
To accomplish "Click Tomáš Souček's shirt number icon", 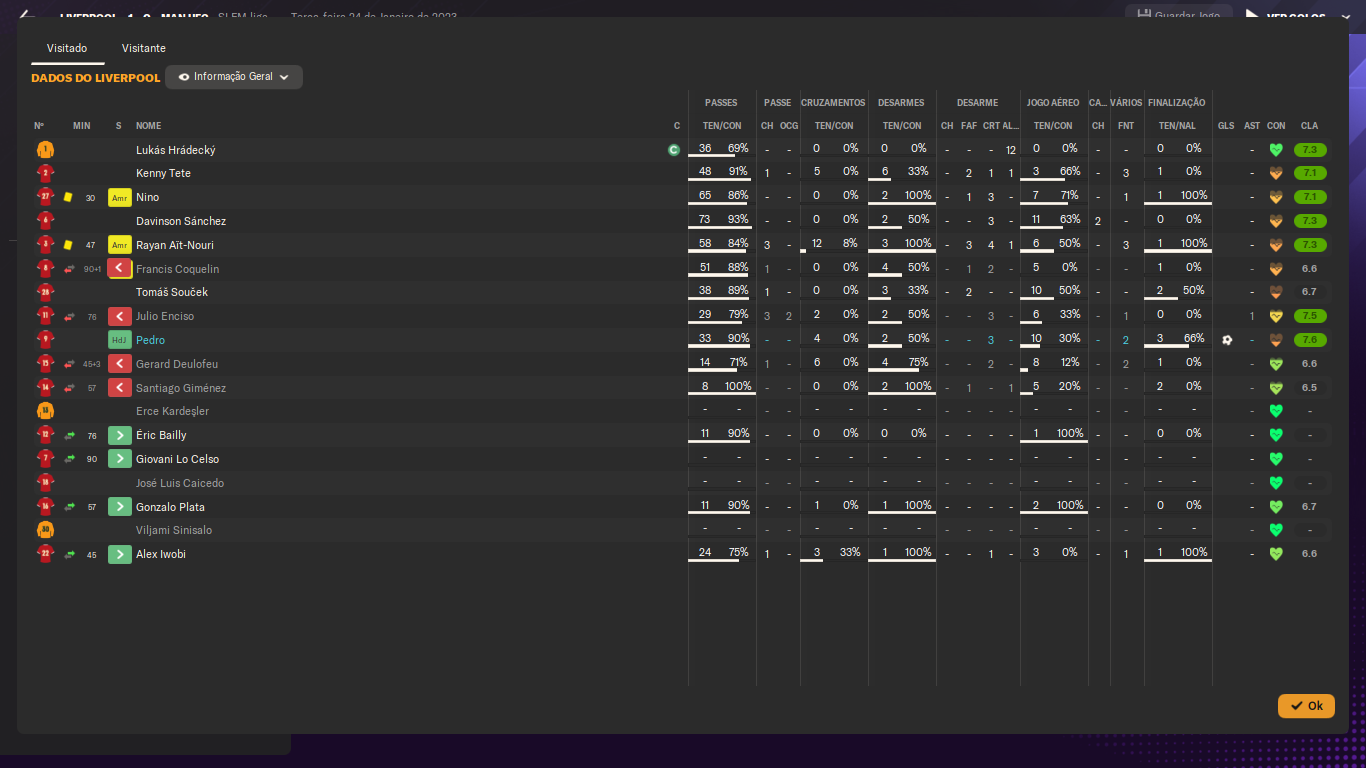I will (x=45, y=292).
